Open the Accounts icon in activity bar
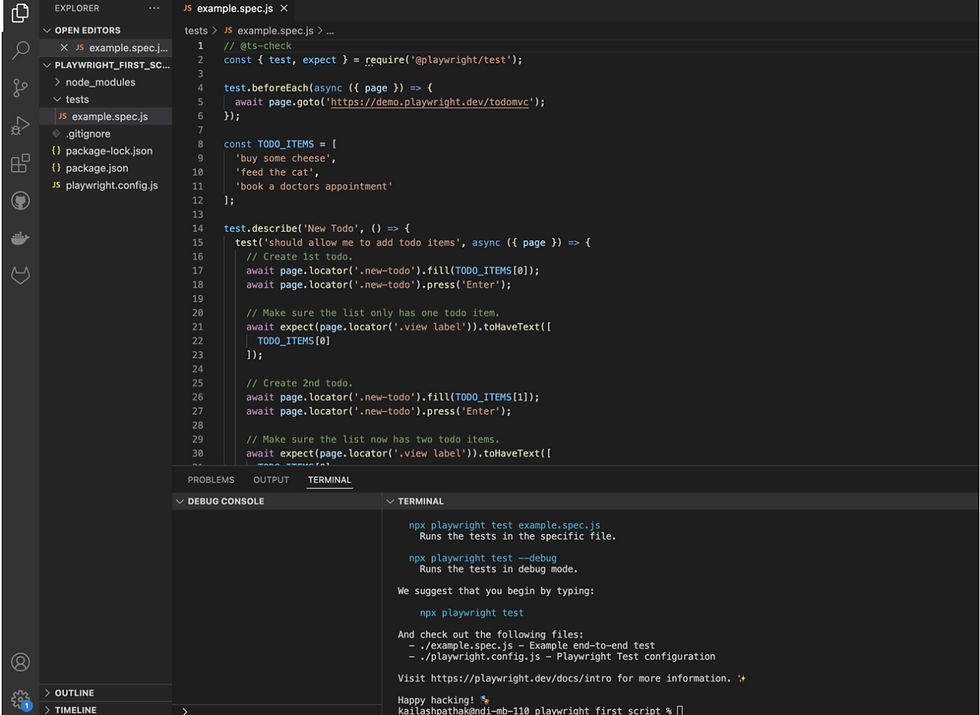This screenshot has width=980, height=715. coord(20,662)
